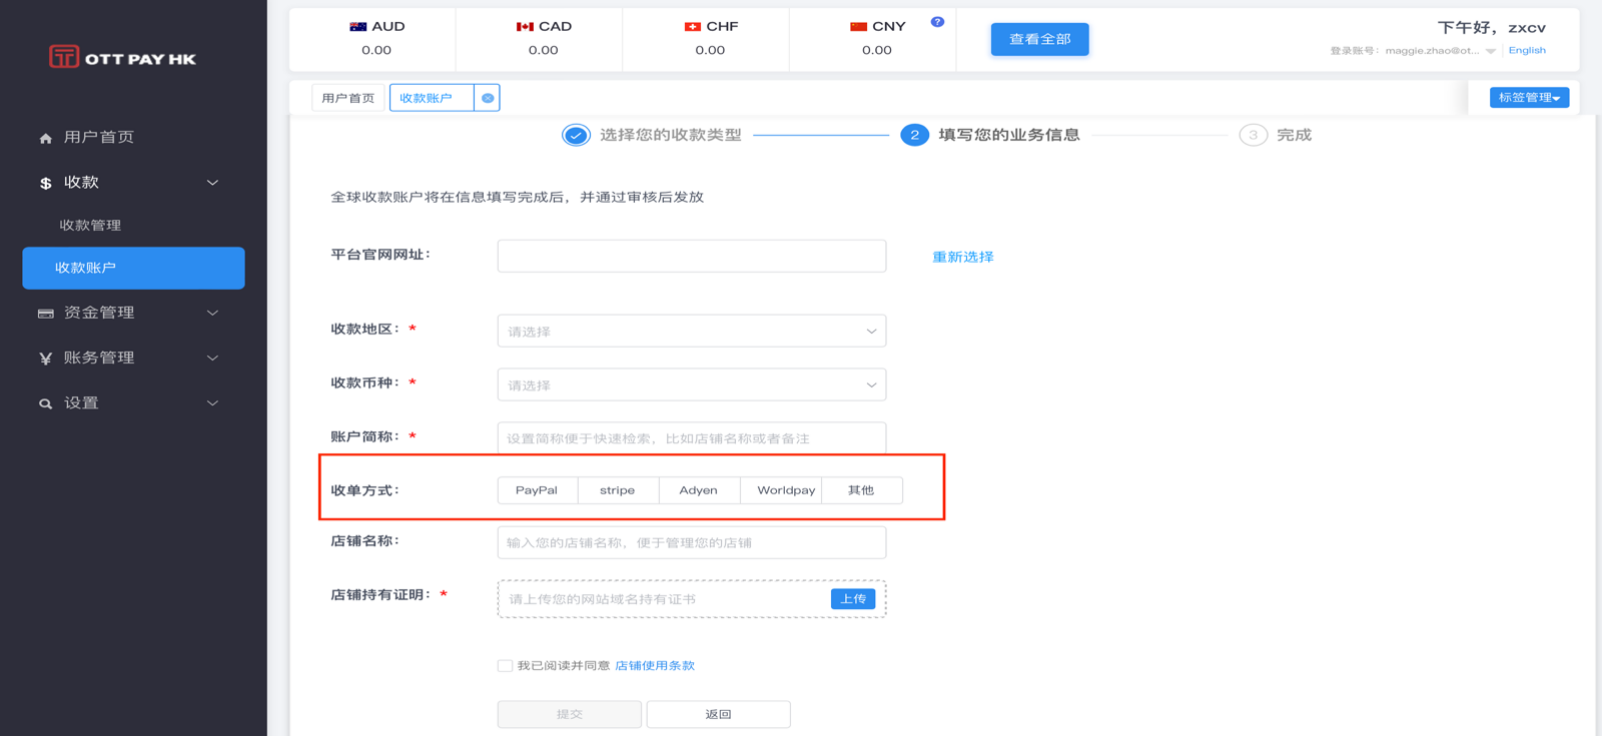The width and height of the screenshot is (1602, 736).
Task: Click the home icon beside 用户首页
Action: [45, 138]
